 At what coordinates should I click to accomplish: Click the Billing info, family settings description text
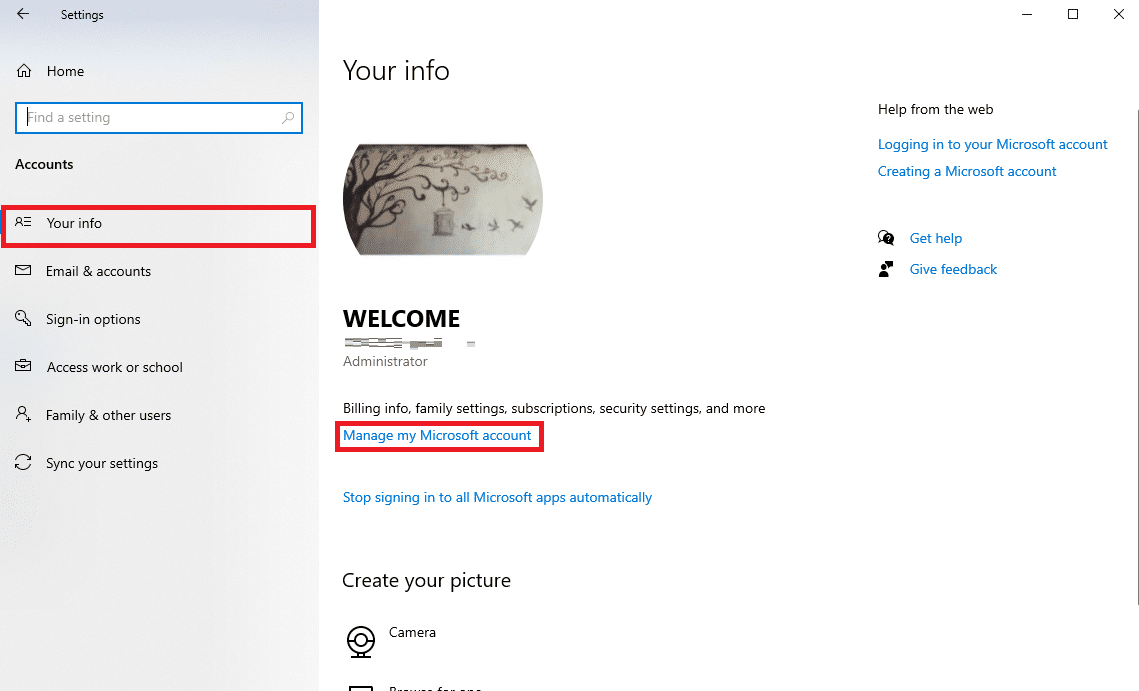tap(554, 408)
